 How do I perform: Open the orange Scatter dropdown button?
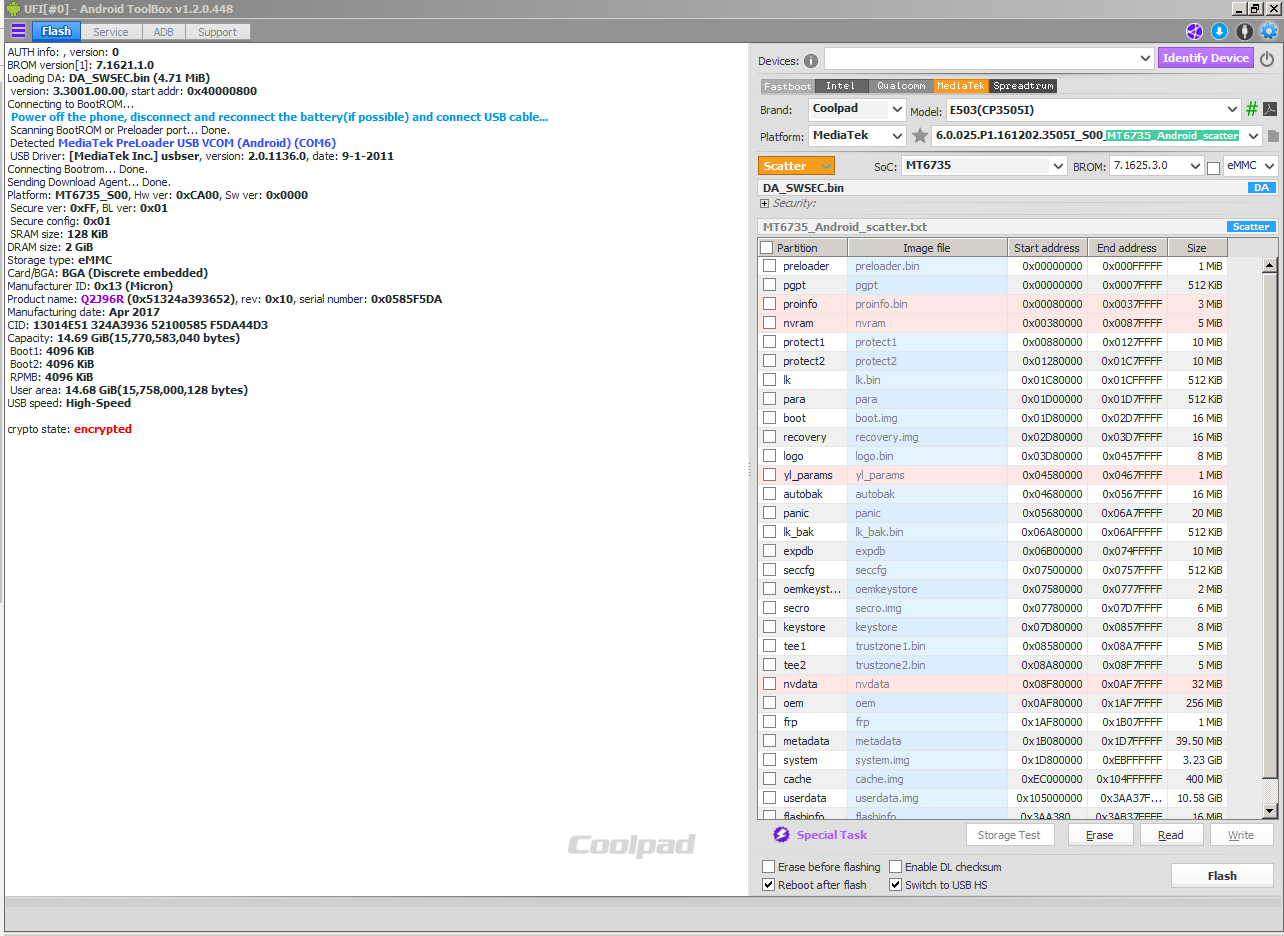[796, 166]
